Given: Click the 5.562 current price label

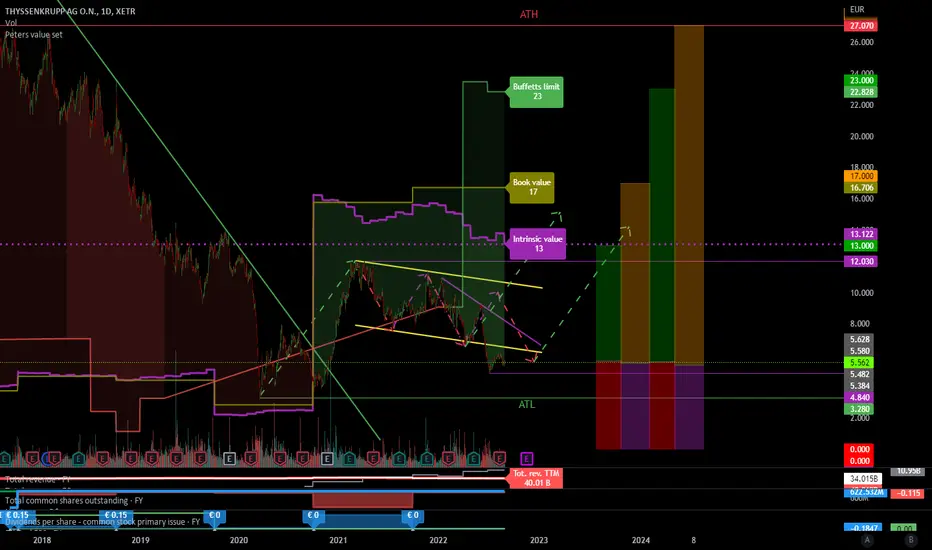Looking at the screenshot, I should pyautogui.click(x=859, y=362).
